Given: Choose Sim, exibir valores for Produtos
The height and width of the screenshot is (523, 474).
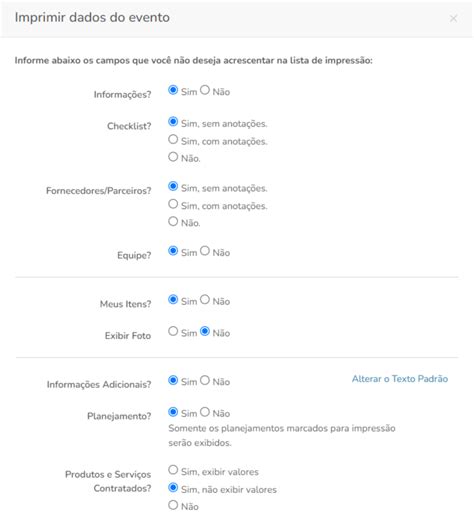Looking at the screenshot, I should click(x=173, y=470).
